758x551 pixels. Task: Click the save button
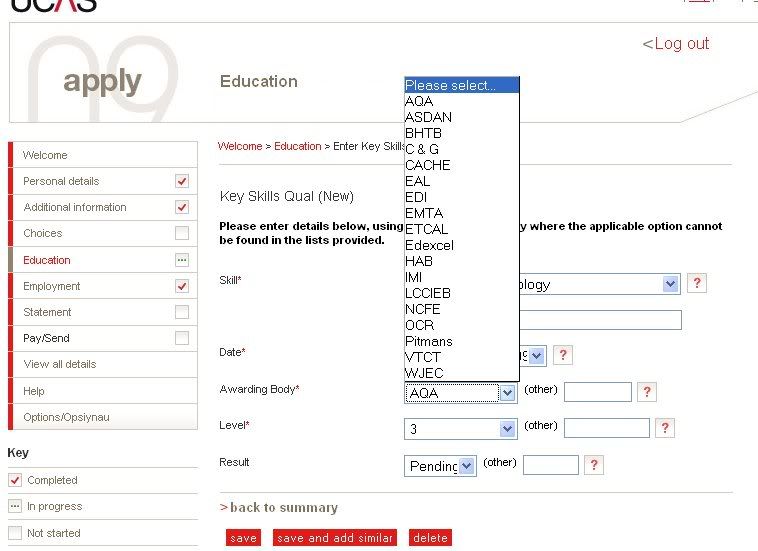(x=243, y=538)
